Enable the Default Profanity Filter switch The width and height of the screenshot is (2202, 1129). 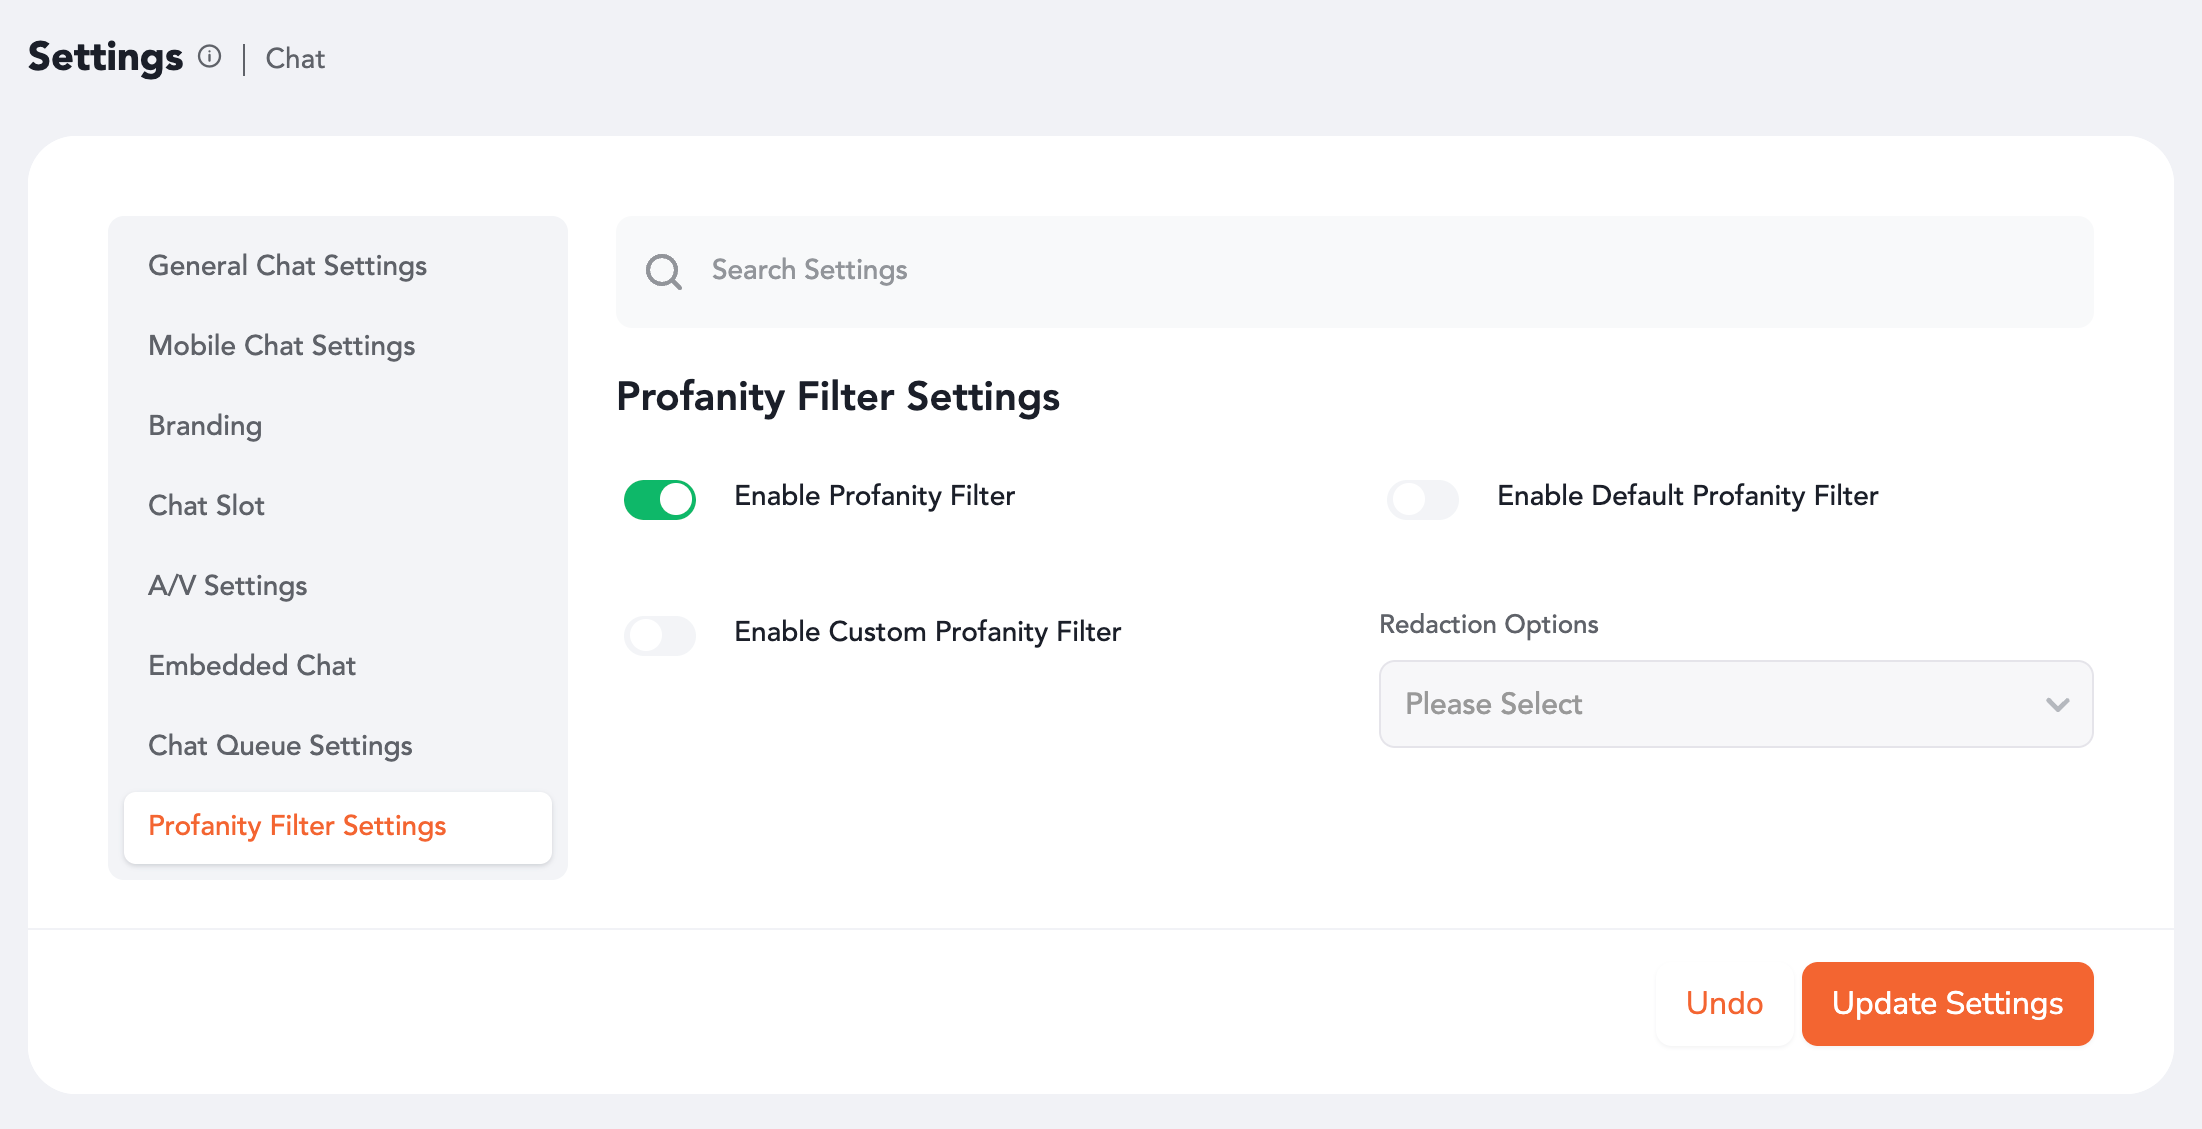point(1422,499)
